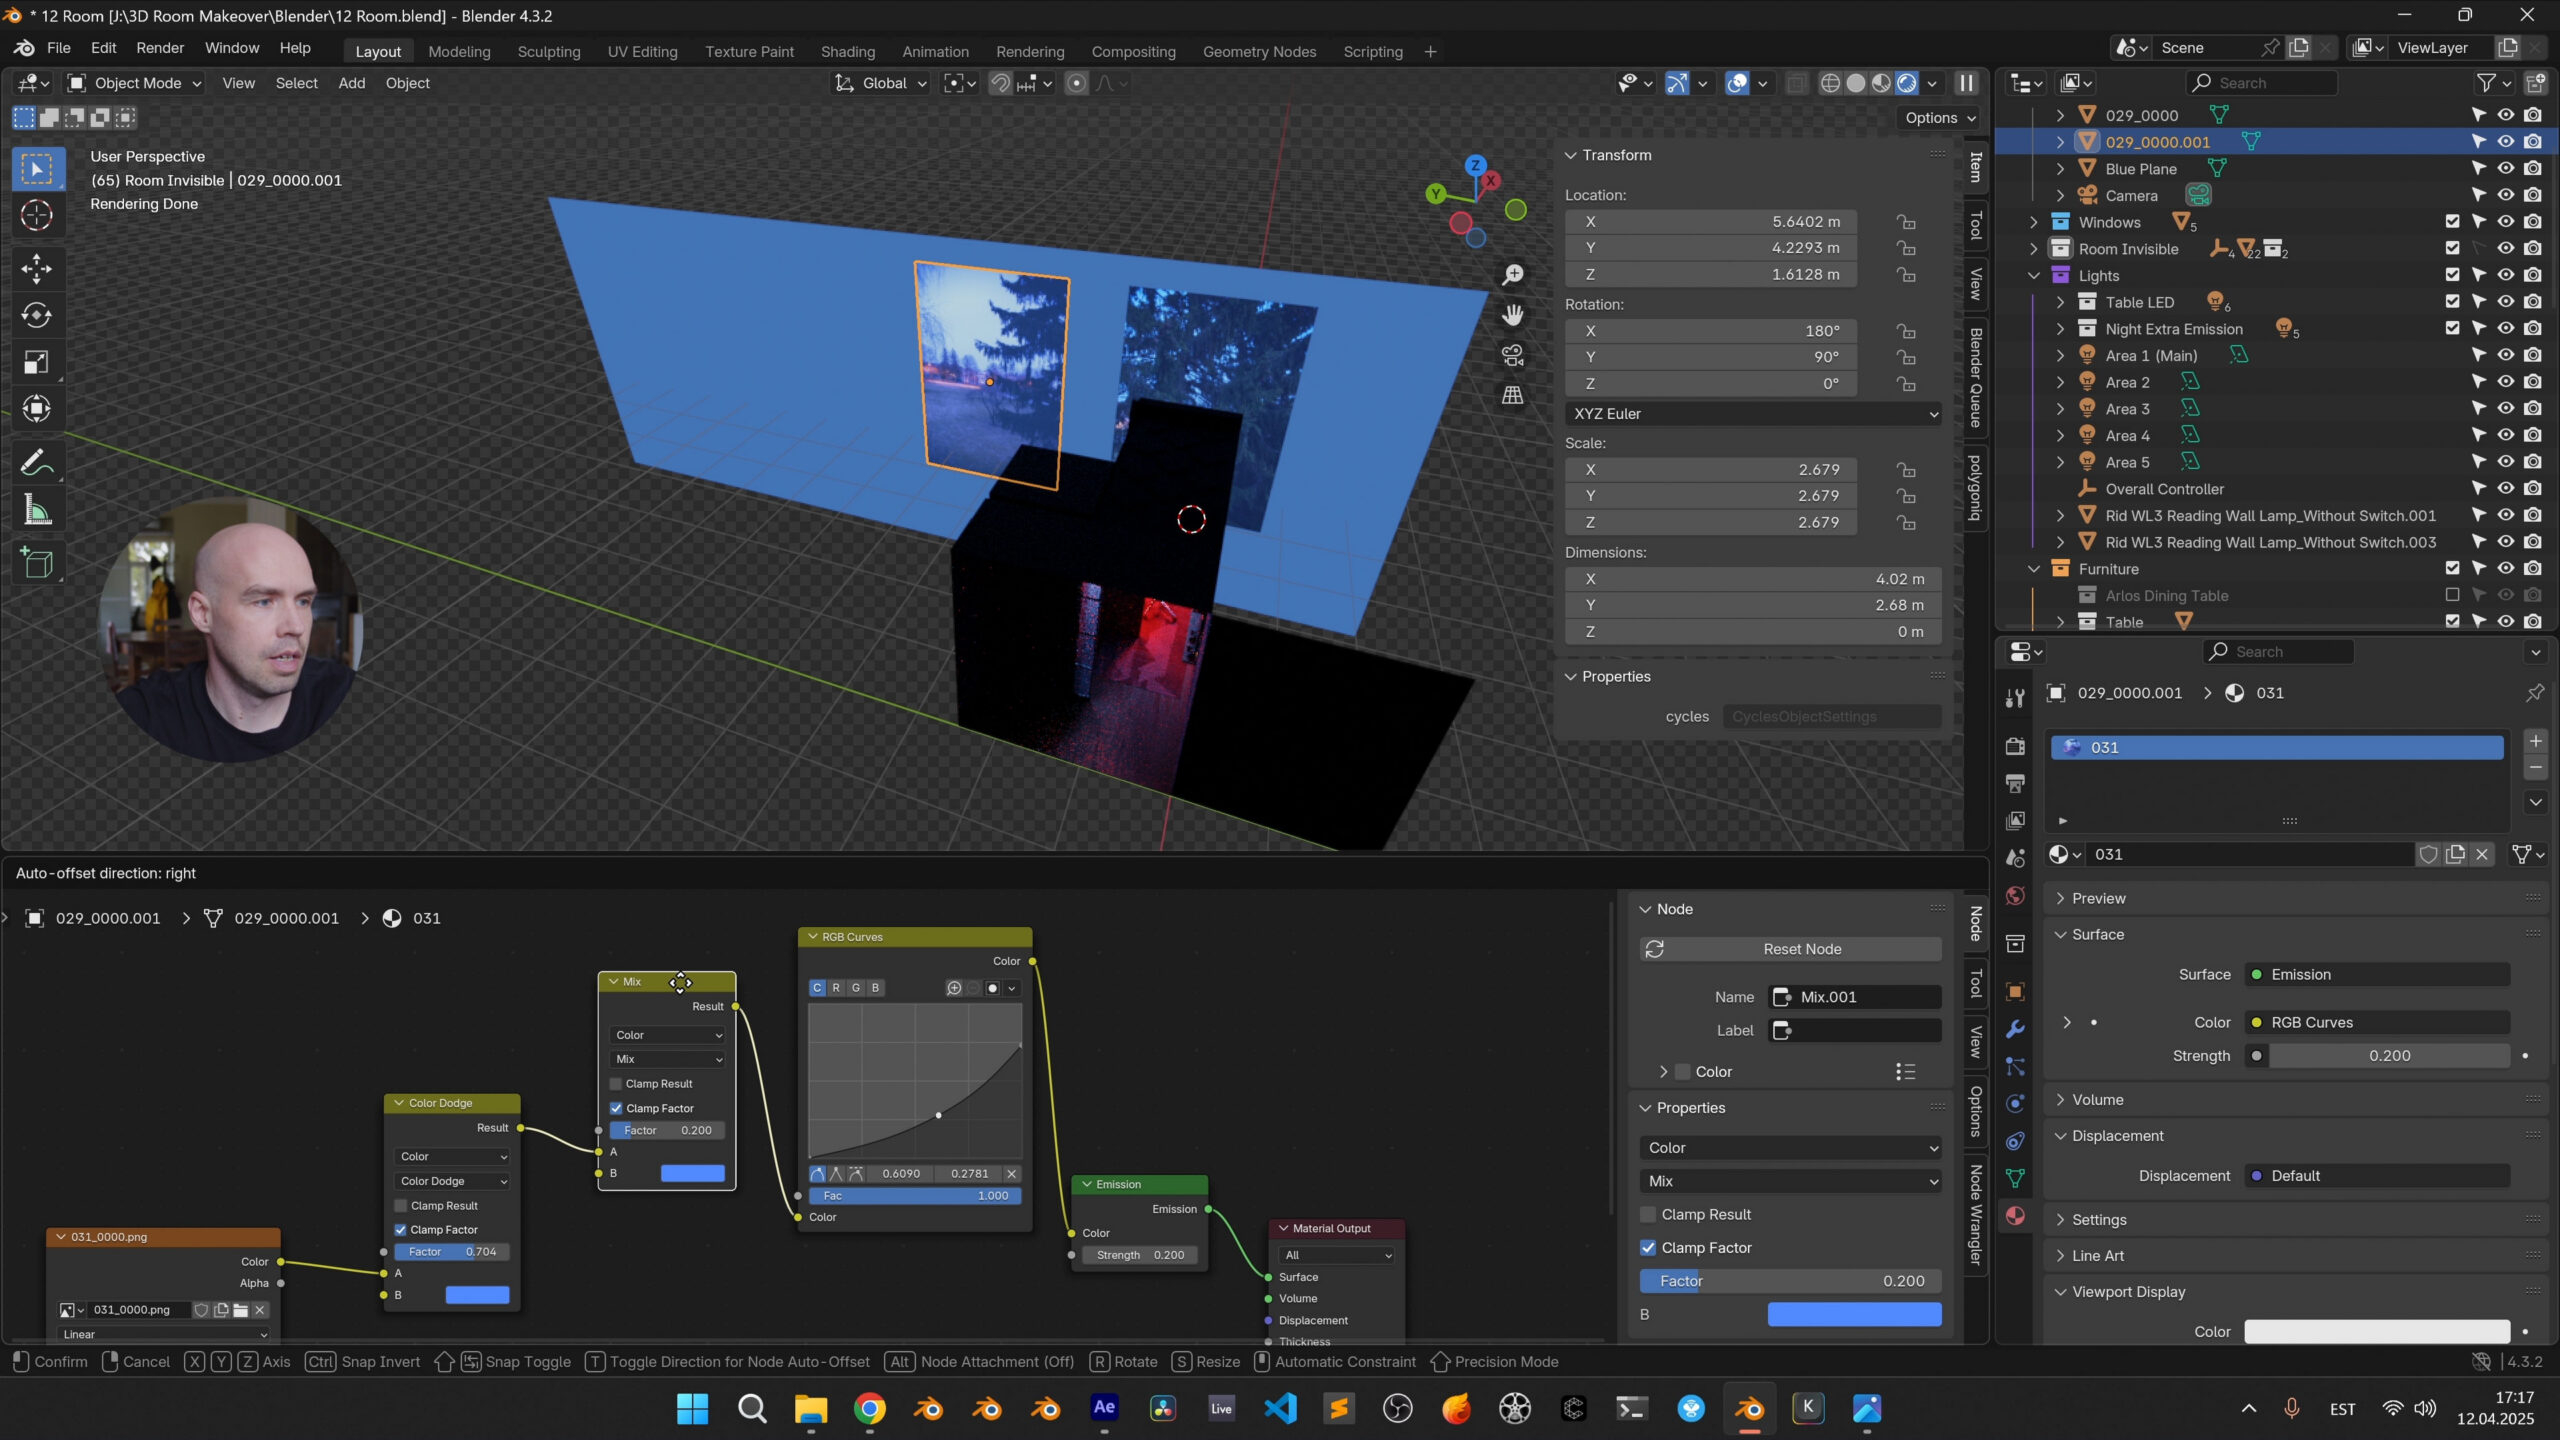Click the viewport zoom magnifier icon
2560x1440 pixels.
(1513, 274)
